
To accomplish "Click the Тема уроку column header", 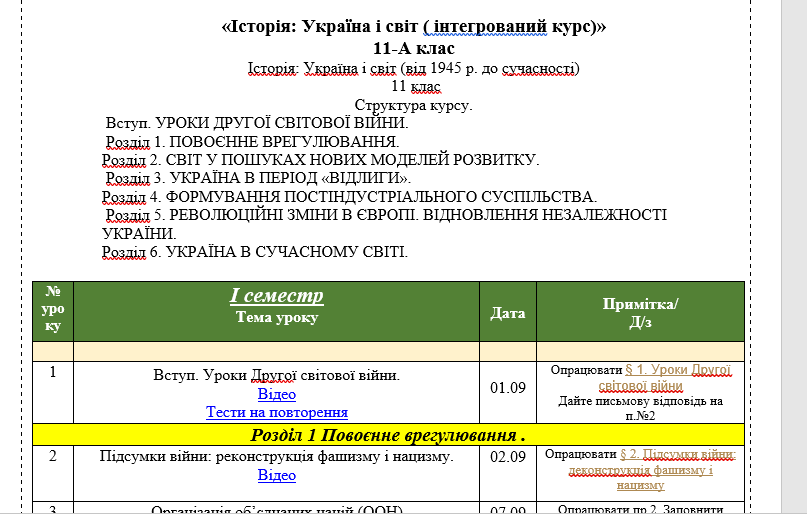I will (x=277, y=317).
